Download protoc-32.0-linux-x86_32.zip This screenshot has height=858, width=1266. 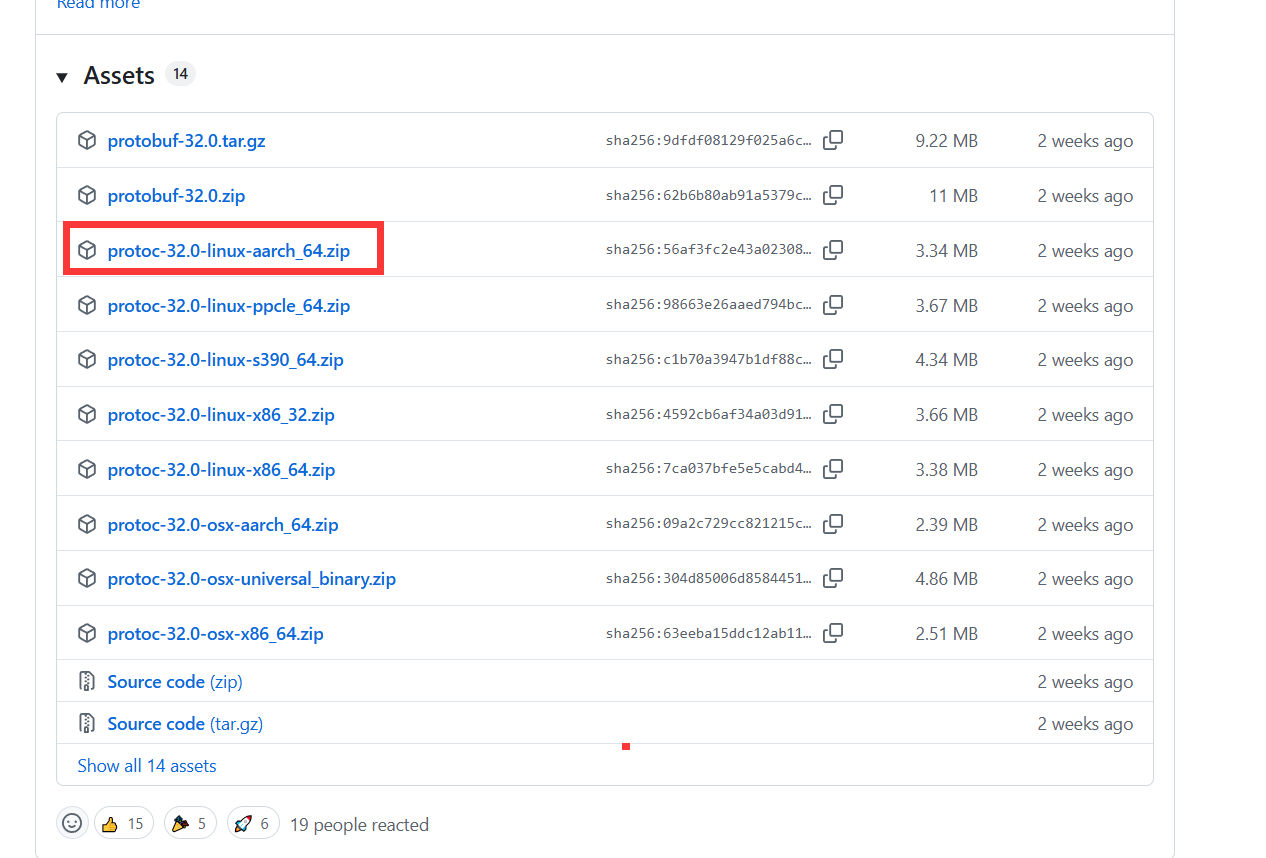221,415
